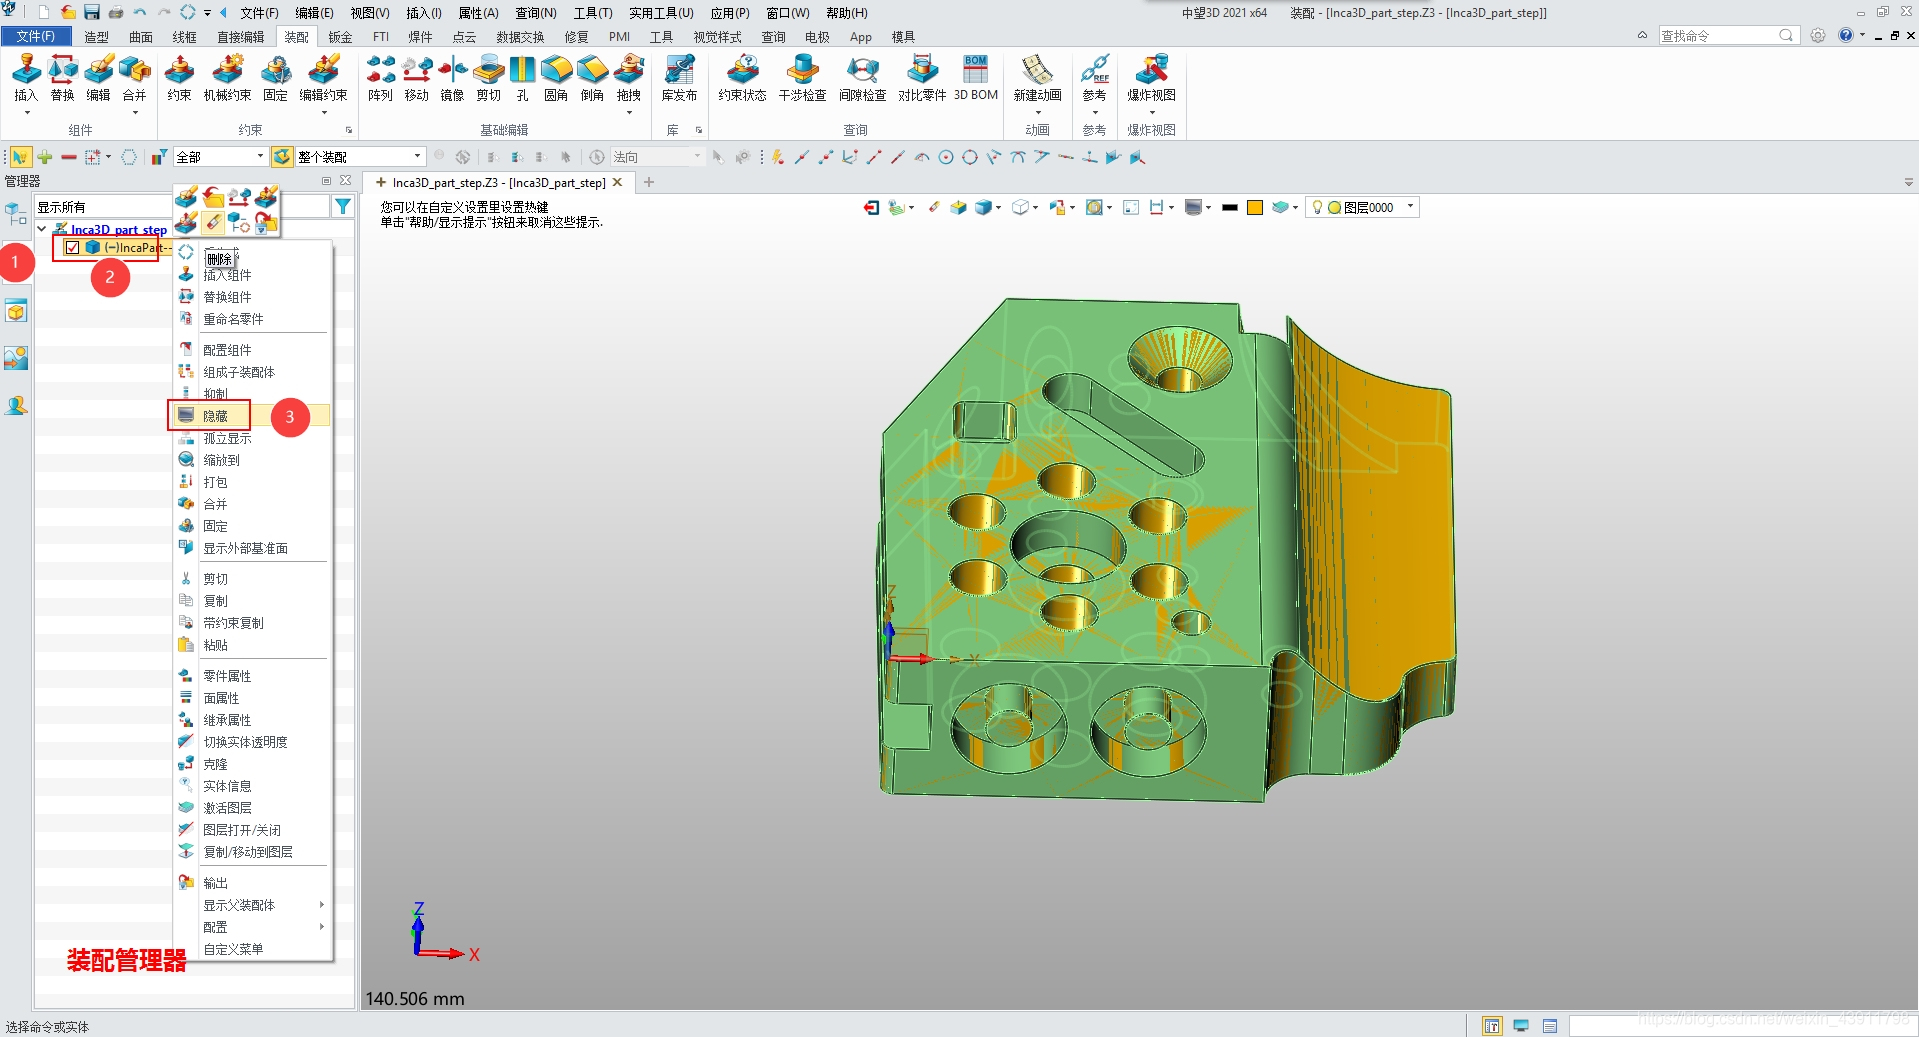Add a new document tab with plus
This screenshot has width=1919, height=1037.
click(x=649, y=182)
